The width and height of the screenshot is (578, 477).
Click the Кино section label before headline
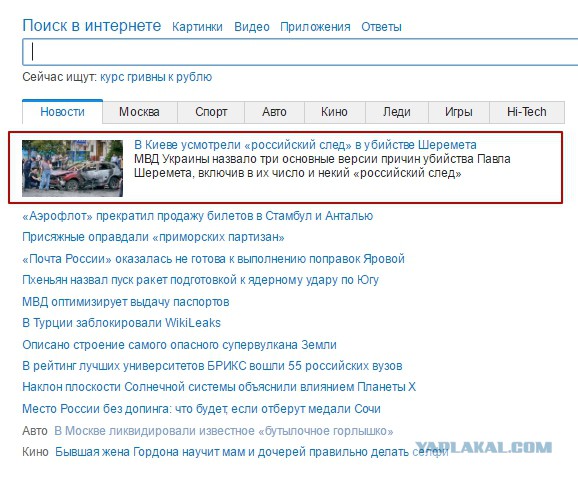35,452
